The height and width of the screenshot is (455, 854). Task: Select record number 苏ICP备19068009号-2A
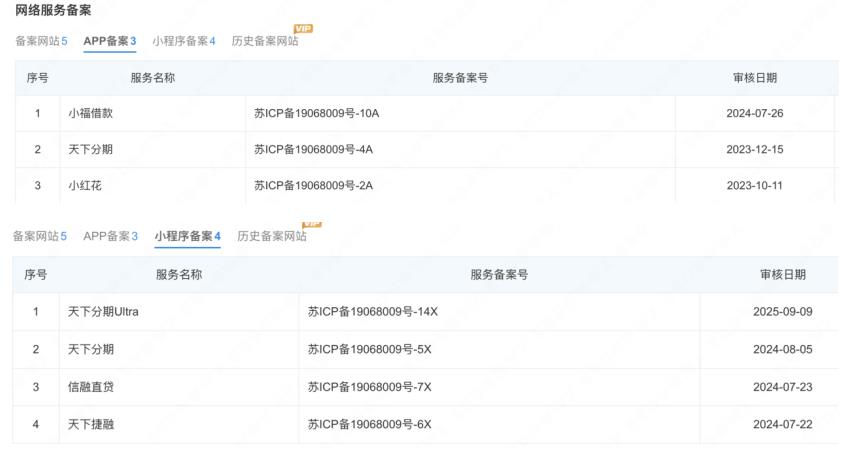click(313, 185)
